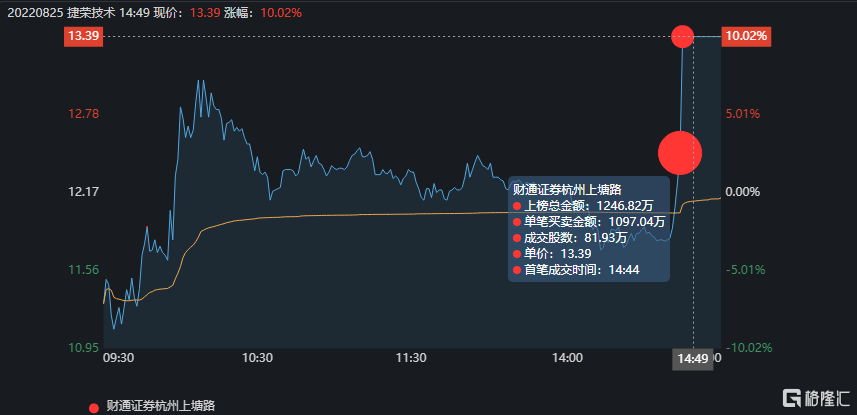Click the 14:49 crosshair time label
857x415 pixels.
pos(692,357)
